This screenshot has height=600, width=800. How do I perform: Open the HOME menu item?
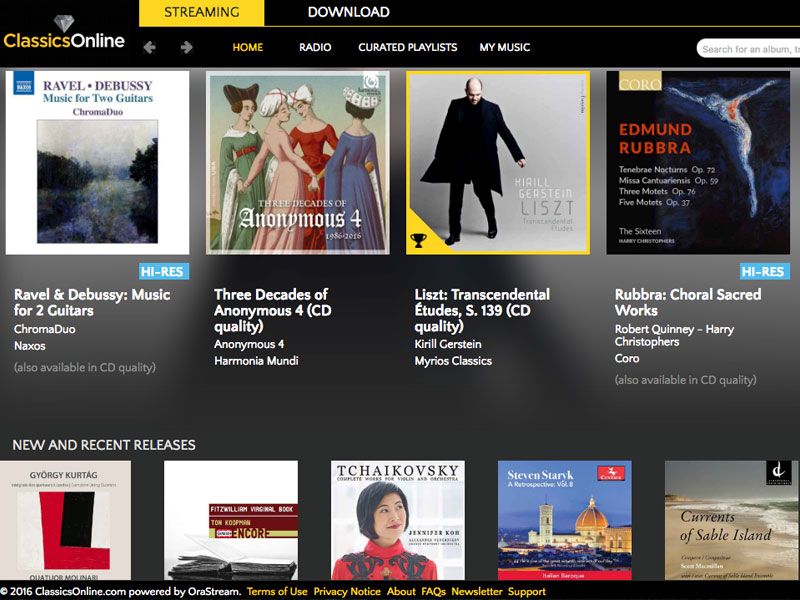247,47
